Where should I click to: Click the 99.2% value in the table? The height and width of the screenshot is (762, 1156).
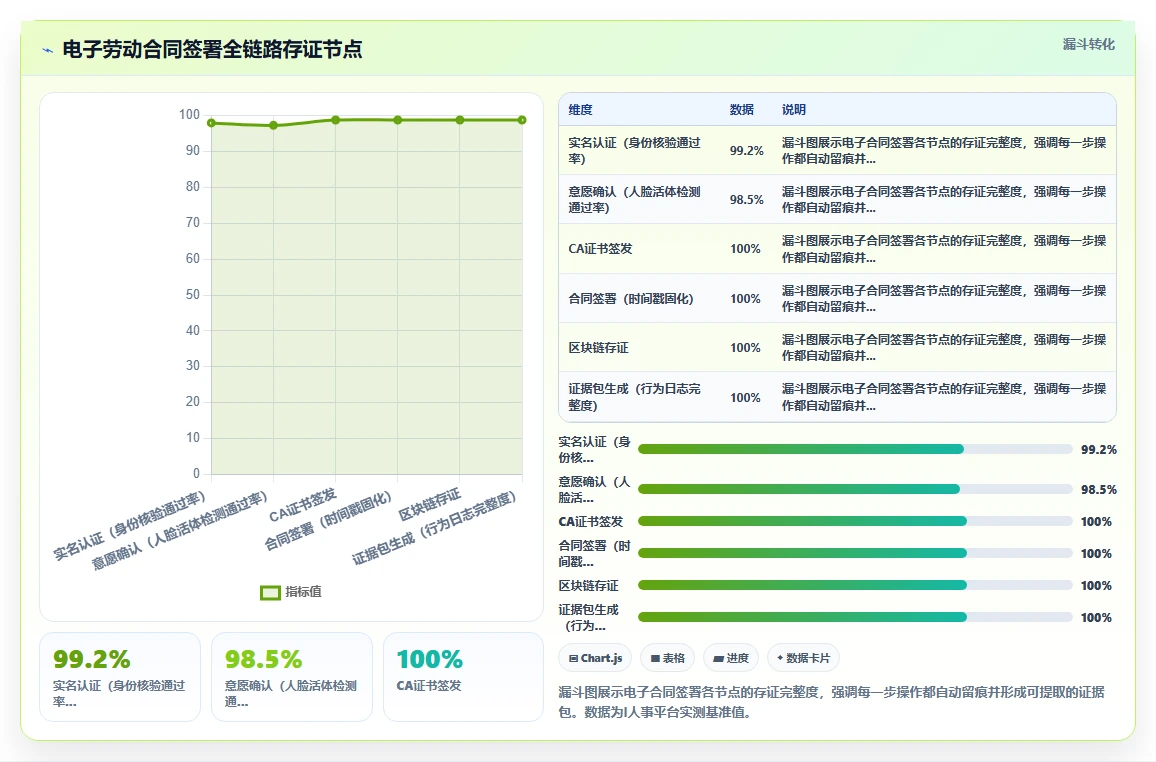(x=747, y=150)
